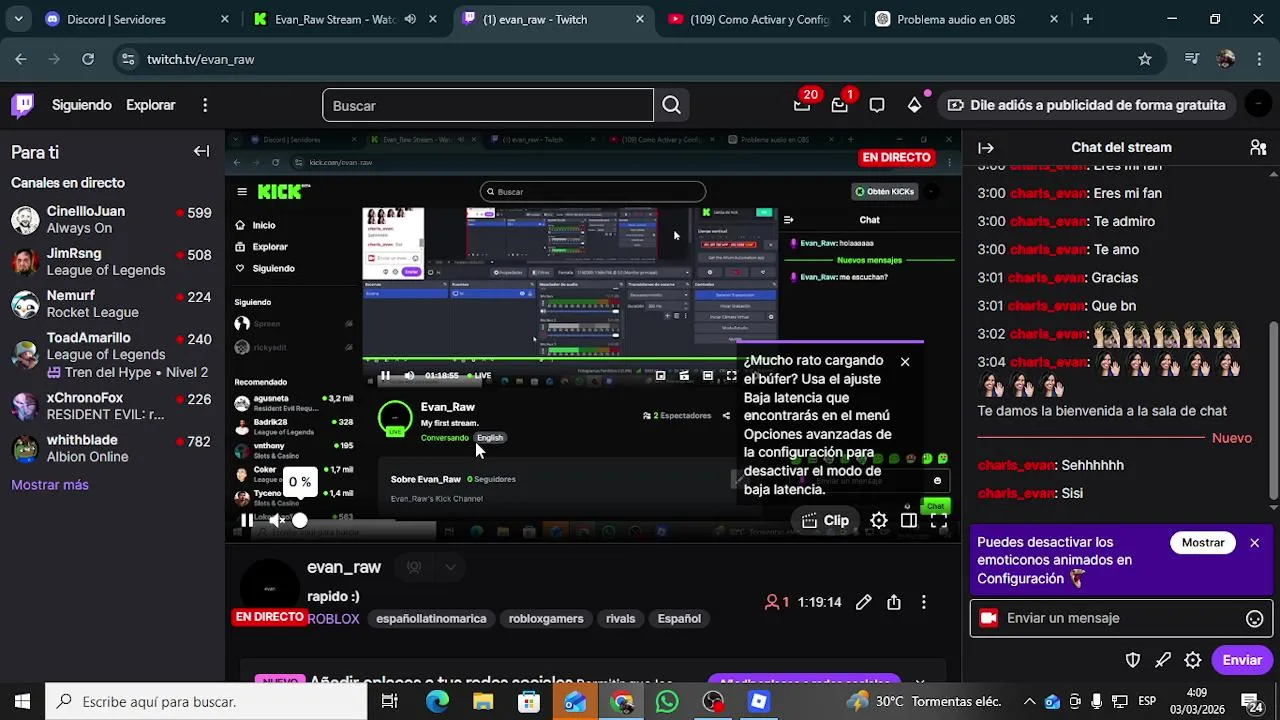1280x720 pixels.
Task: Open Nemurf Rocket League channel
Action: (112, 304)
